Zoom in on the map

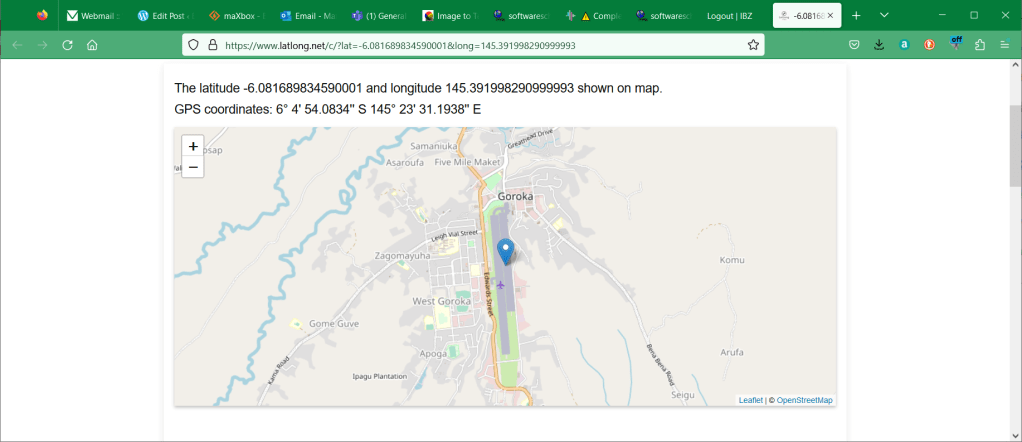(x=193, y=146)
